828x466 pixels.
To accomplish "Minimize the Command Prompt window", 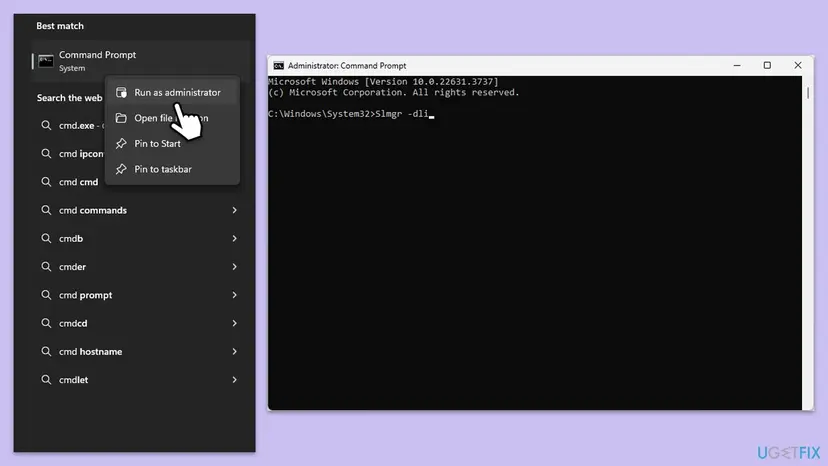I will [737, 66].
